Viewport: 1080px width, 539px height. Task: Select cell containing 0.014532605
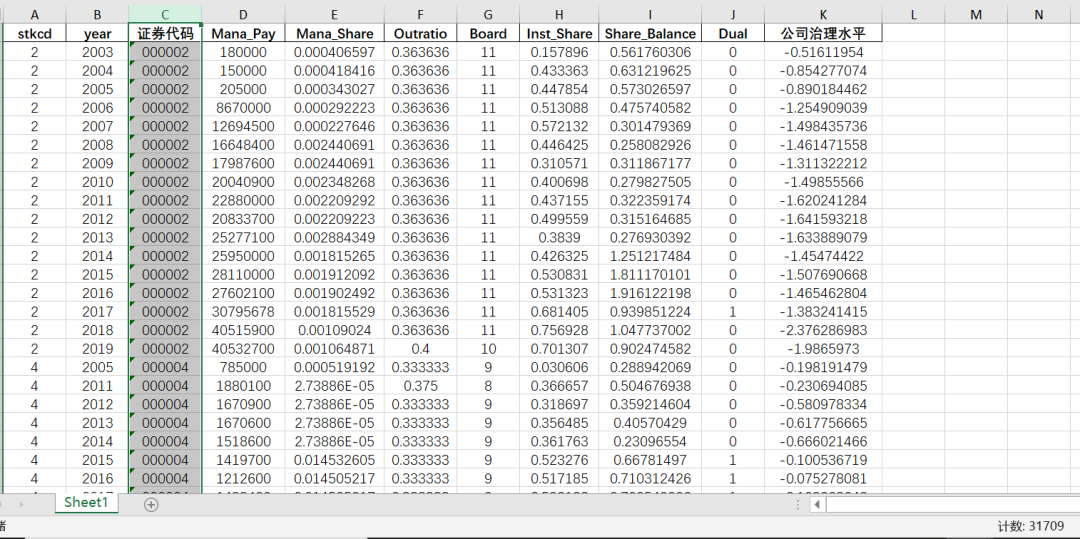point(334,460)
